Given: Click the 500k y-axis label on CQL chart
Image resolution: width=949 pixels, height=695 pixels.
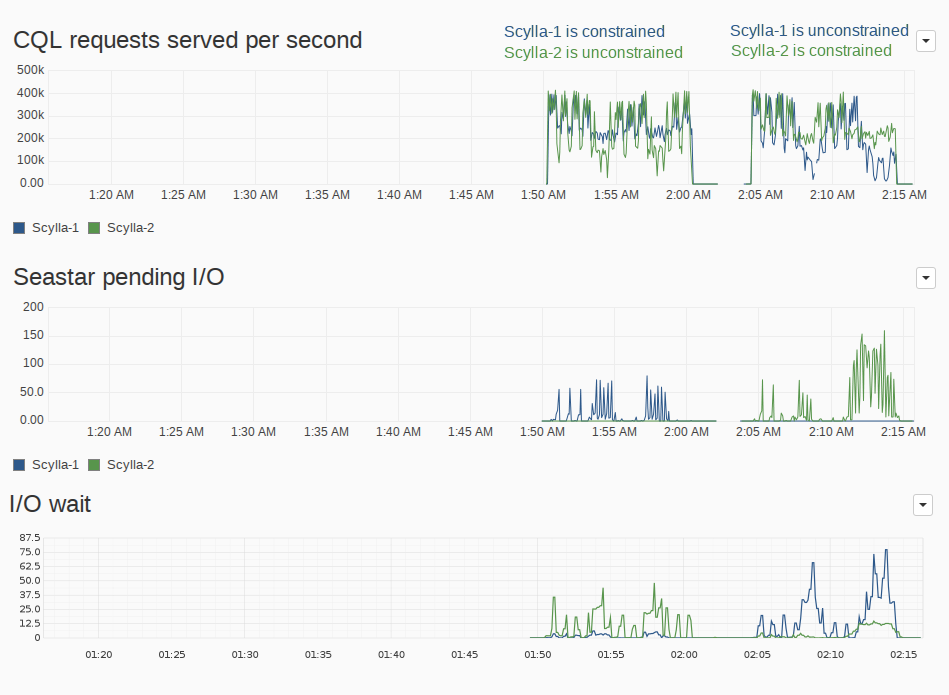Looking at the screenshot, I should tap(30, 70).
